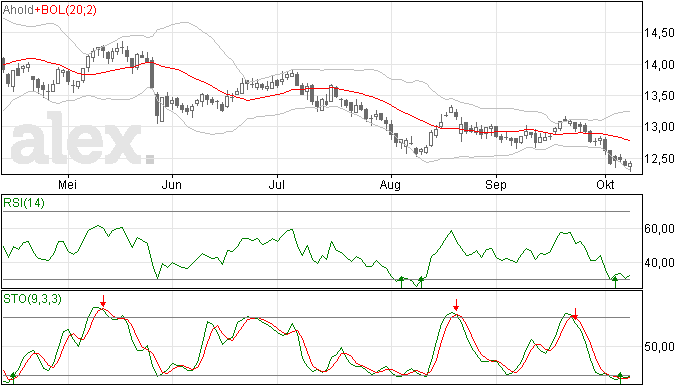Click the RSI(14) indicator label
690x387 pixels.
tap(24, 203)
